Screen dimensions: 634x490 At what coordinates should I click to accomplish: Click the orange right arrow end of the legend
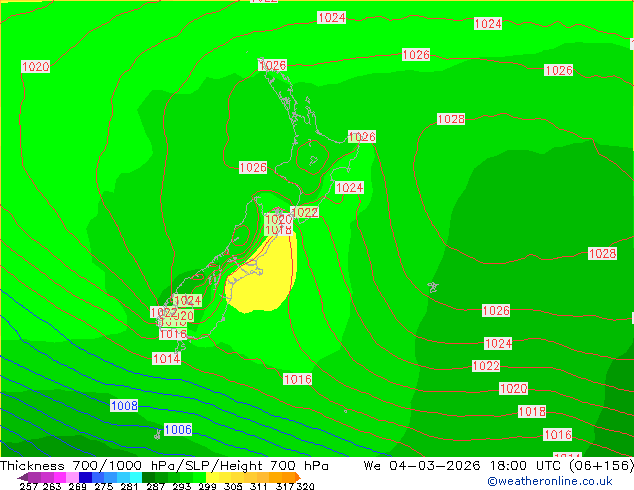[298, 477]
